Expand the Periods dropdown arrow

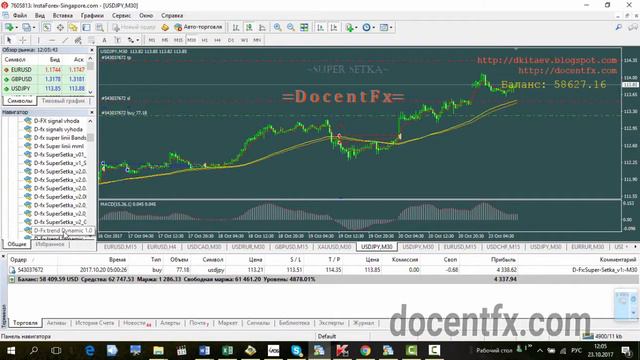coord(373,27)
